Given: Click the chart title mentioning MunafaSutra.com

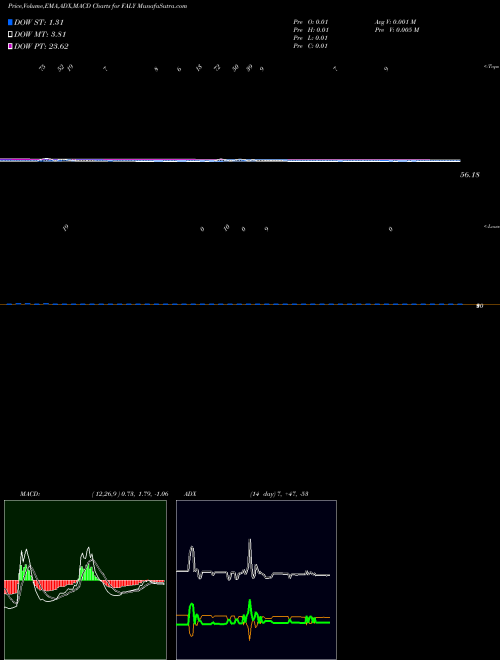Looking at the screenshot, I should [x=98, y=6].
